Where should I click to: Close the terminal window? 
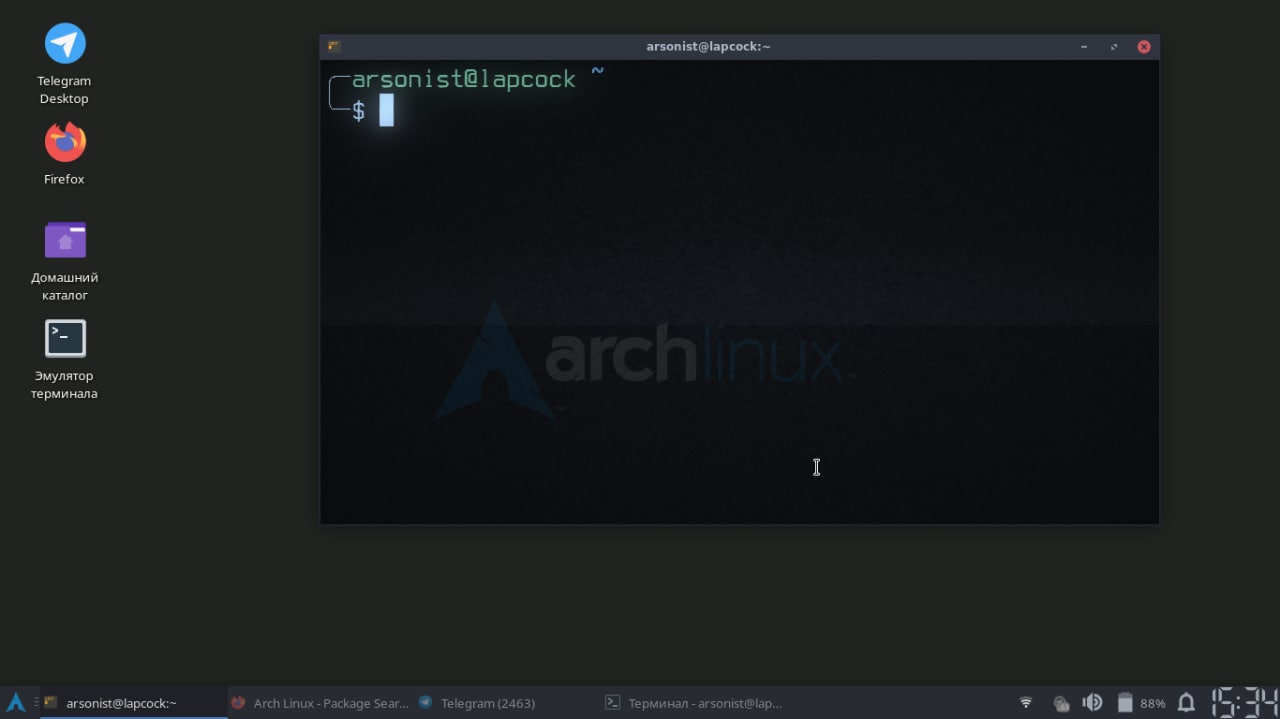[1144, 47]
